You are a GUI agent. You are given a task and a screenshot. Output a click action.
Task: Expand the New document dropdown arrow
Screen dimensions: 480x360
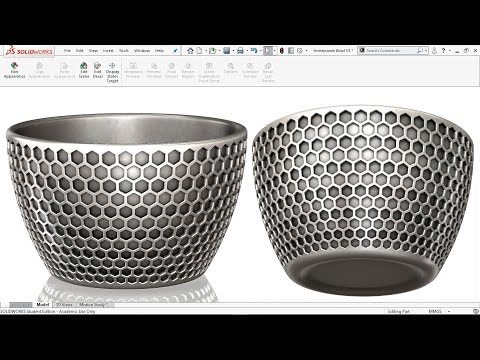click(x=205, y=51)
